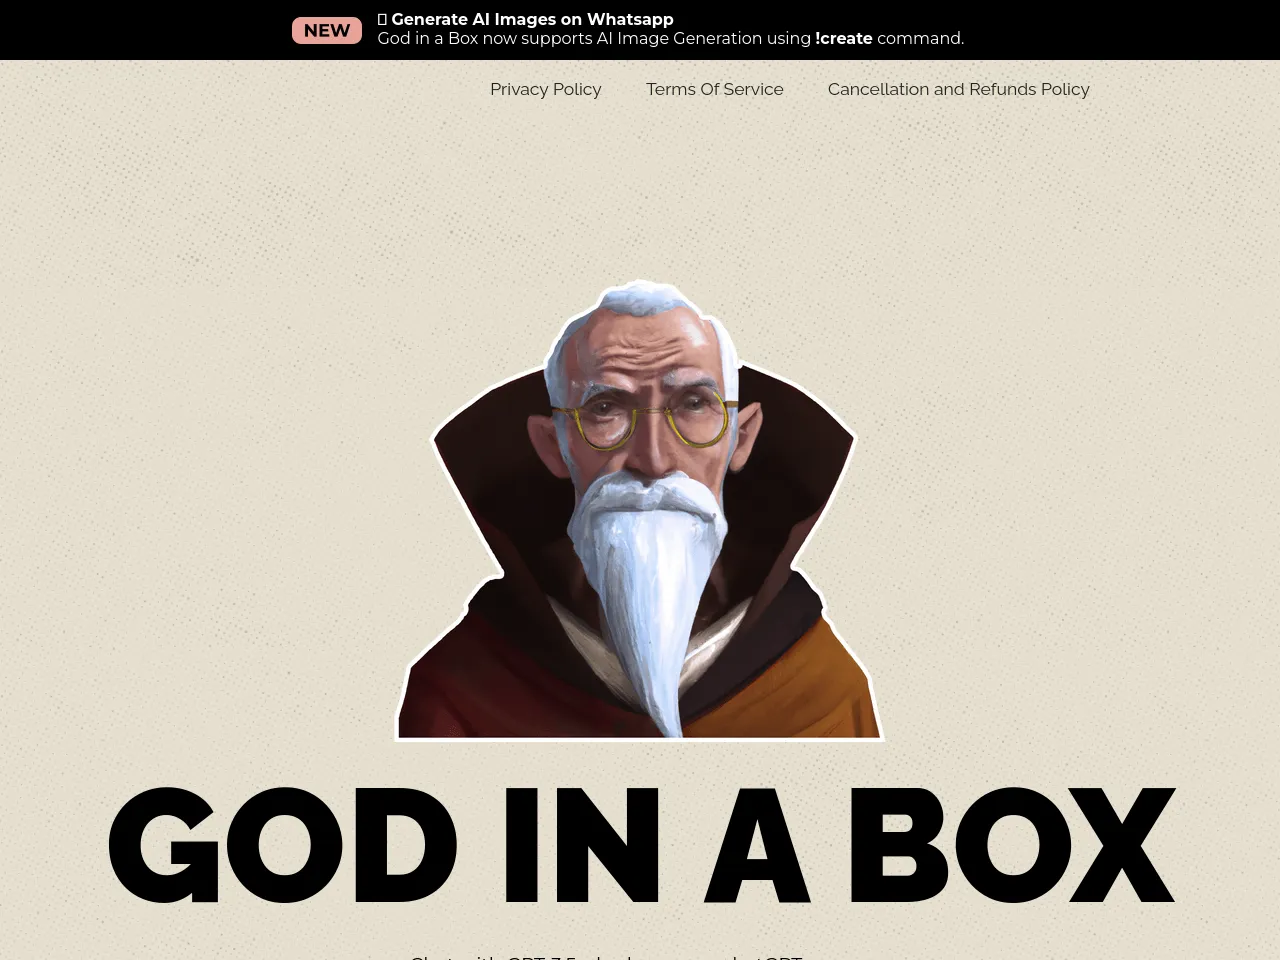Click the orange part of the wizard's robe
This screenshot has height=960, width=1280.
point(800,690)
